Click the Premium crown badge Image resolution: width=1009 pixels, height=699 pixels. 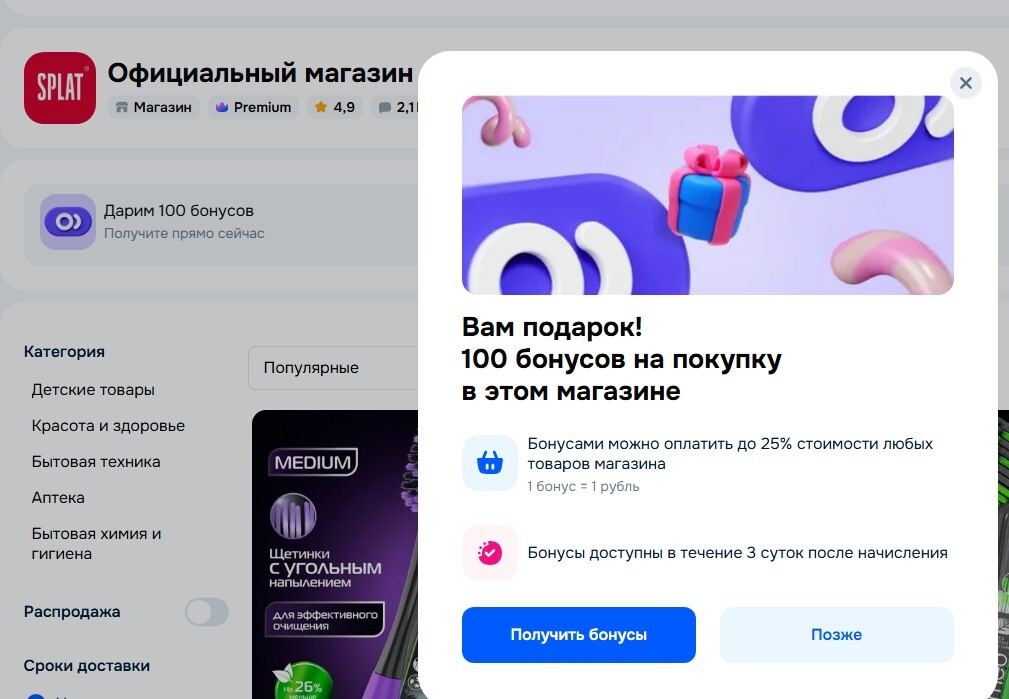pyautogui.click(x=254, y=107)
